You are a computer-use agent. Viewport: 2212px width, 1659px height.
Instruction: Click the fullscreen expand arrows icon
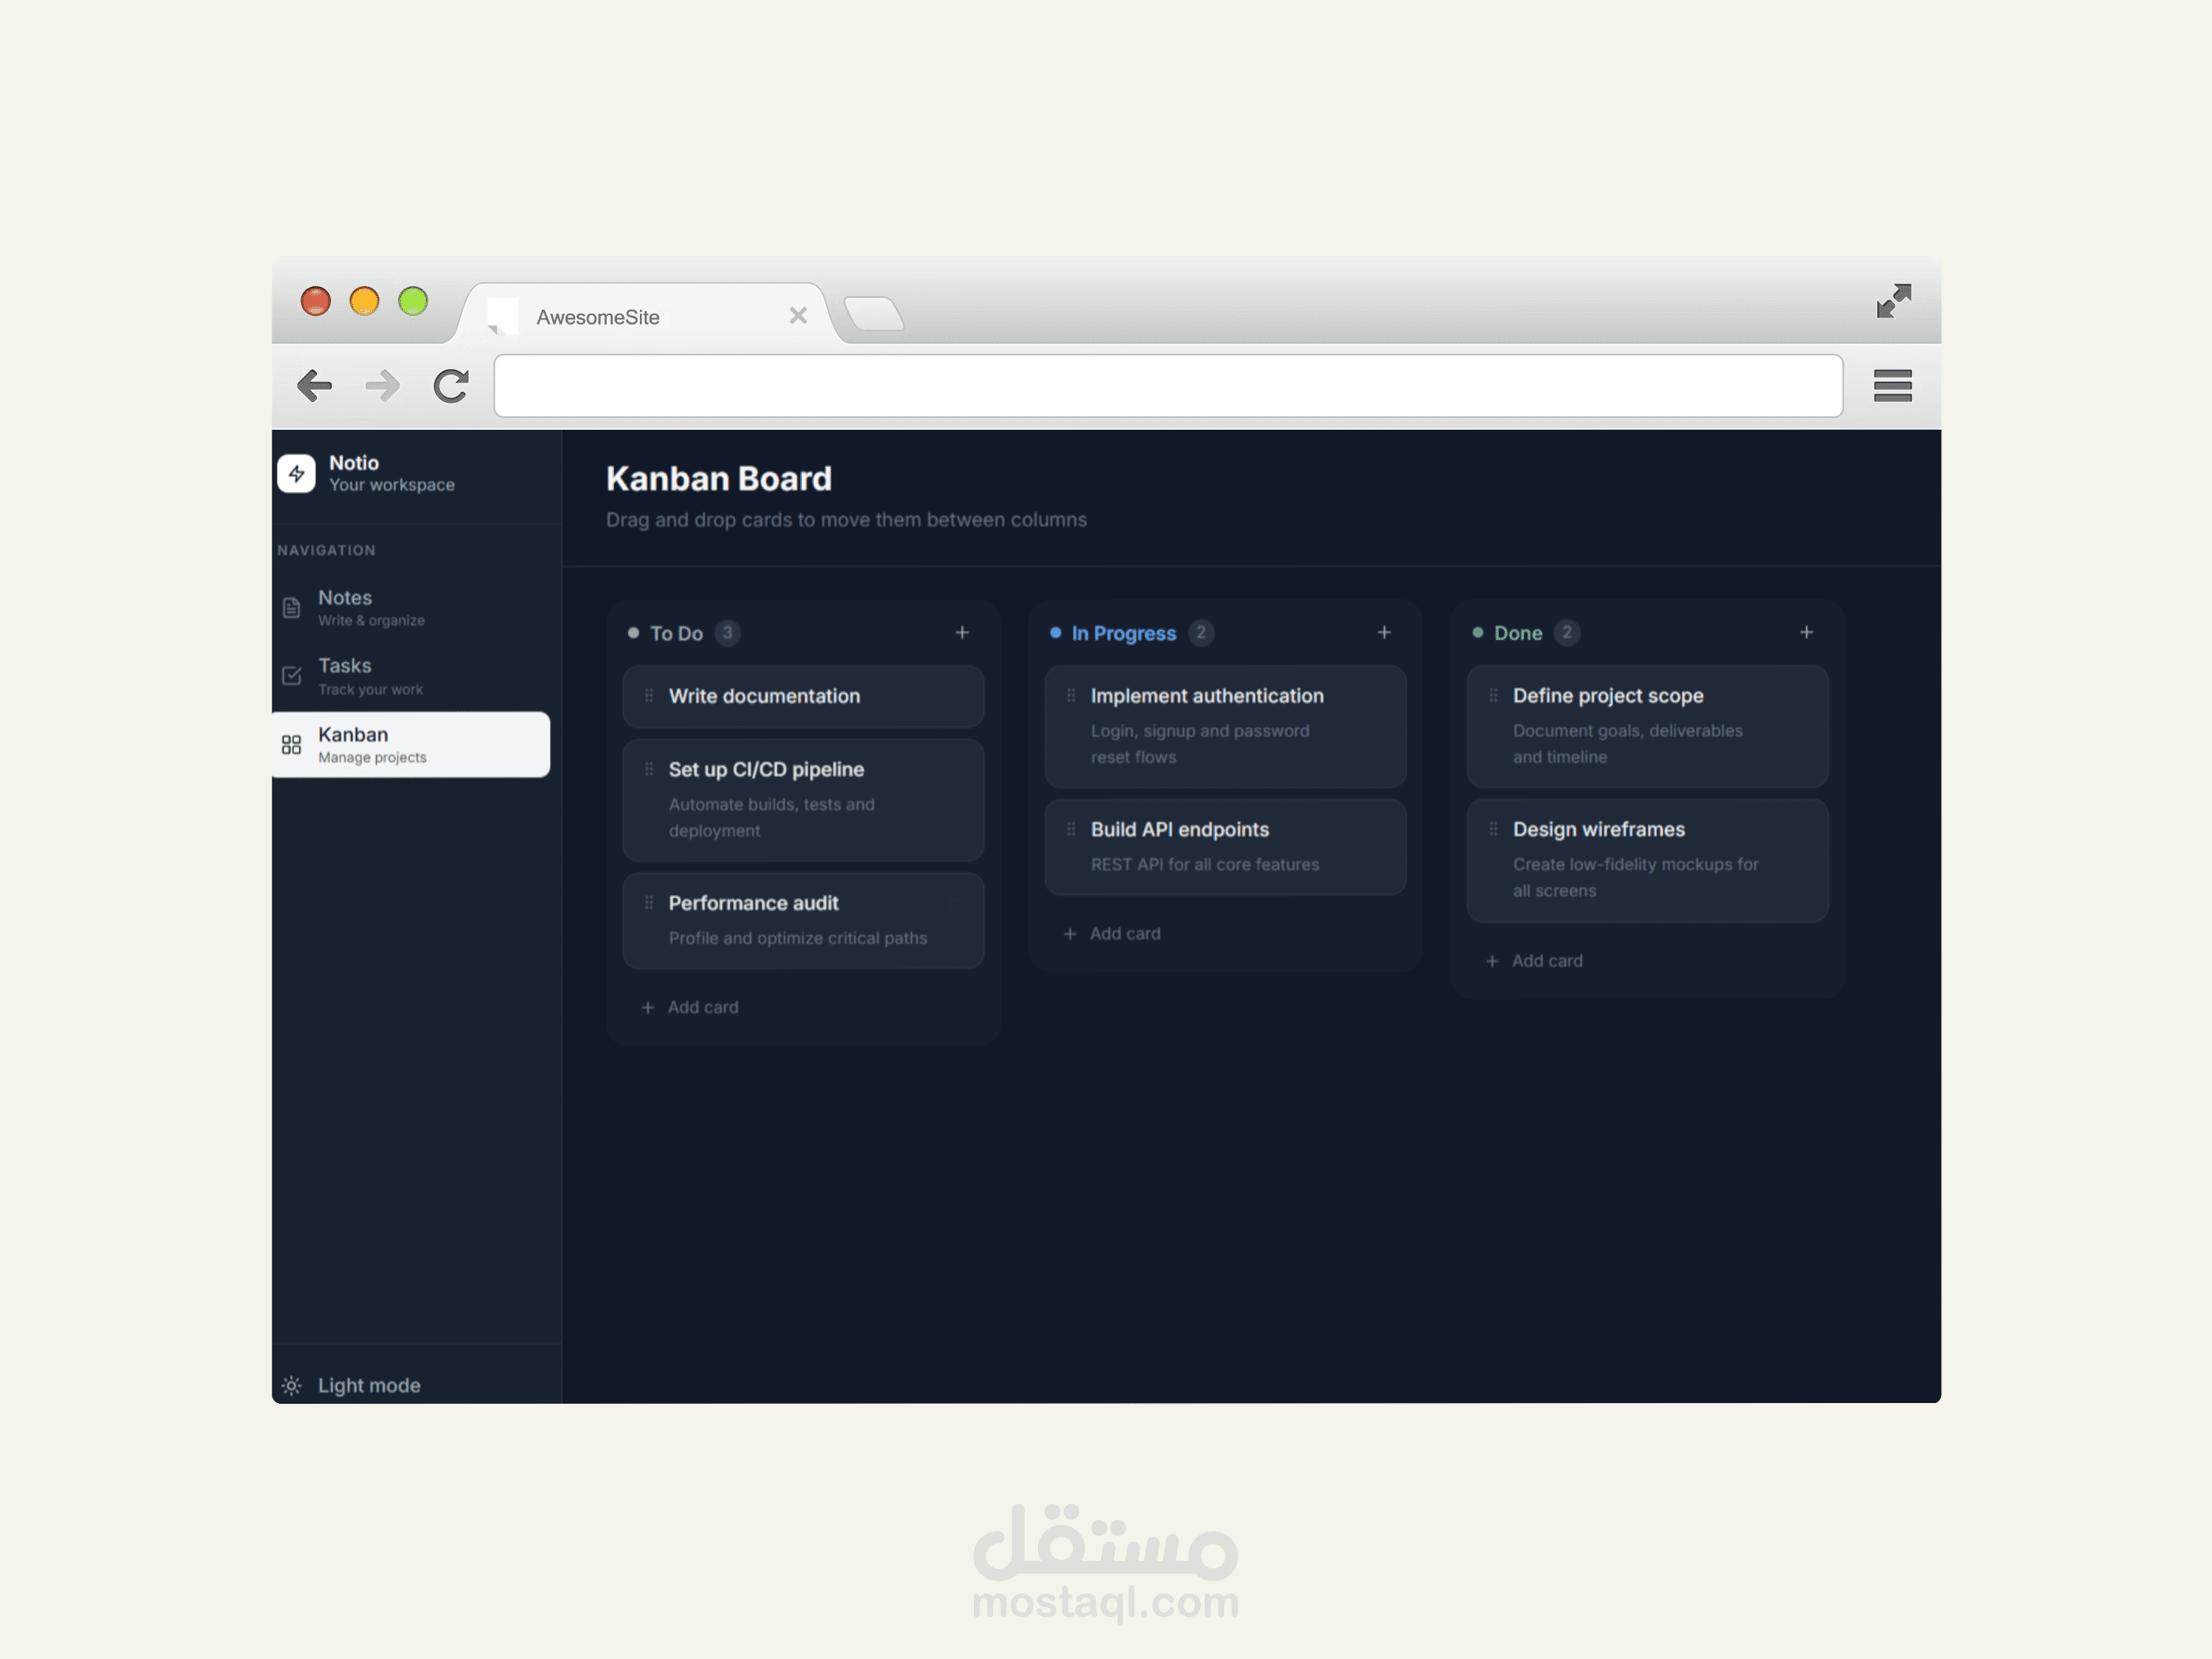click(1893, 301)
